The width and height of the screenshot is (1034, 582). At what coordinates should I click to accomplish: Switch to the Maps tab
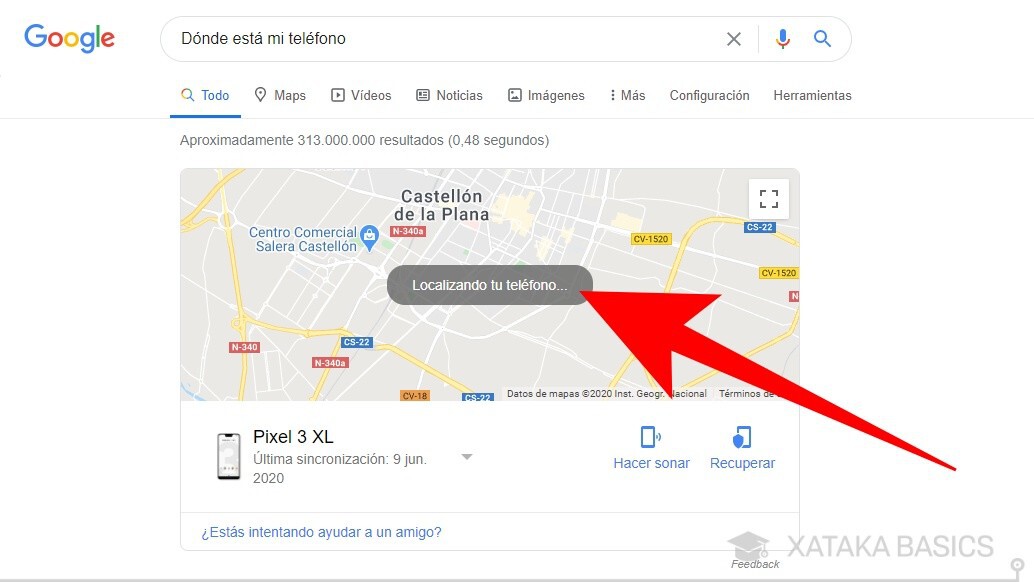click(x=280, y=96)
